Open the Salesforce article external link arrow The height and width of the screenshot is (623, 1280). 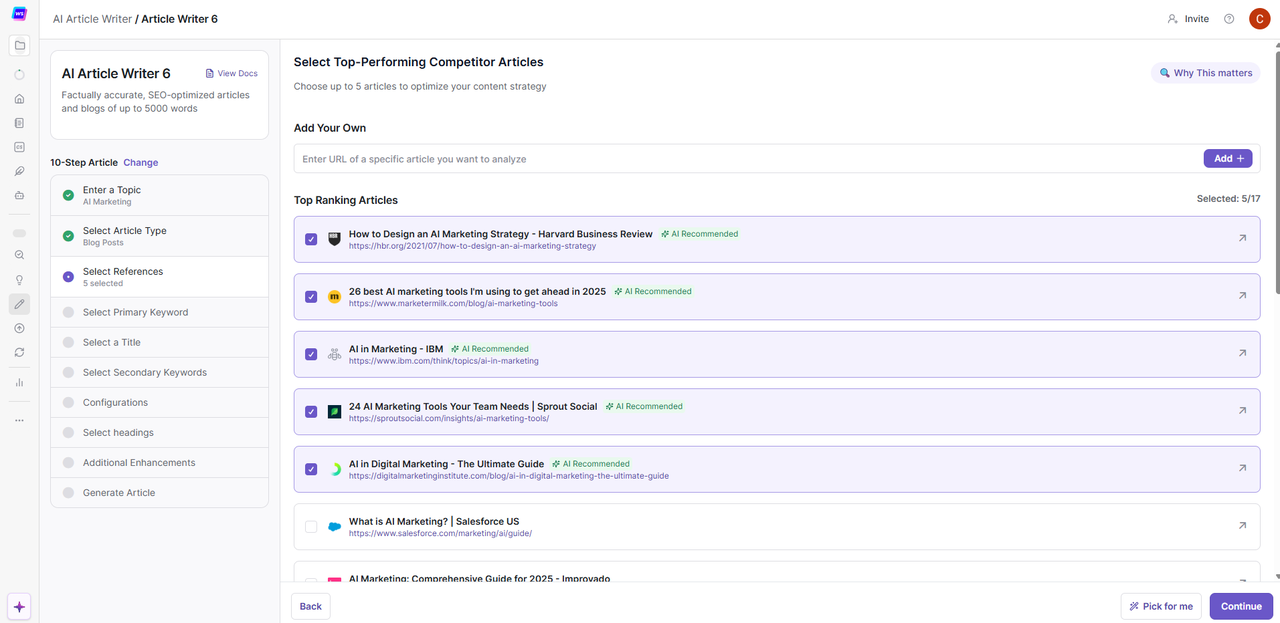1242,525
